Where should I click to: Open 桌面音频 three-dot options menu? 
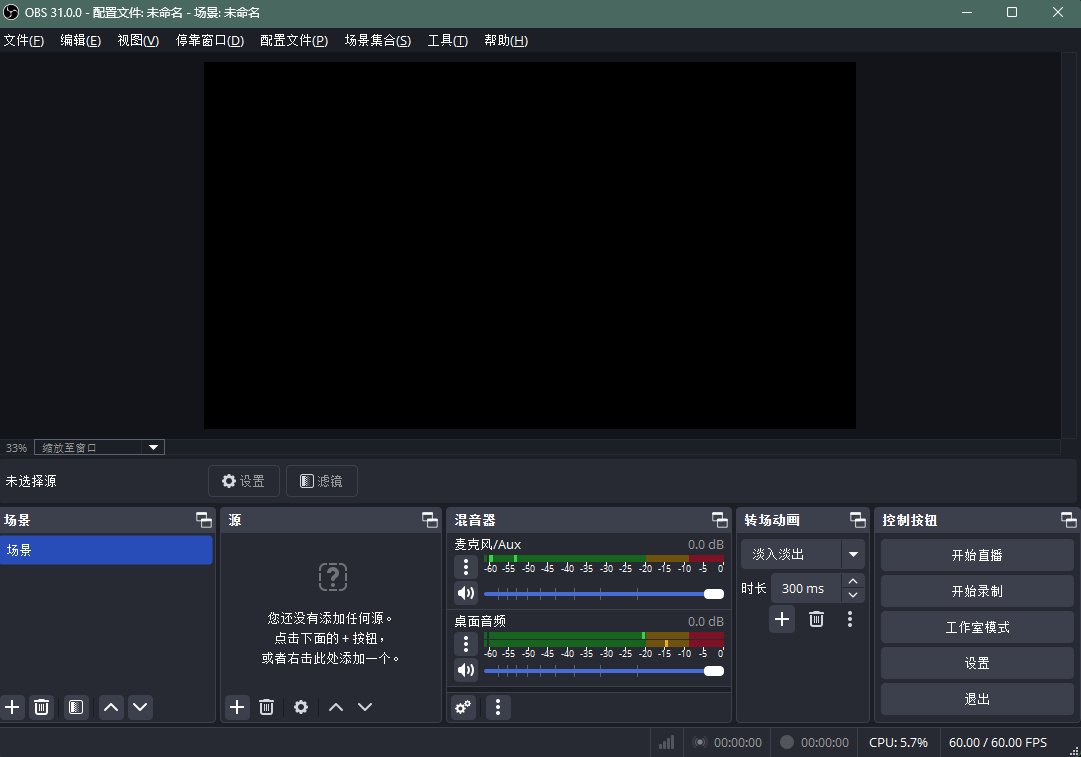pyautogui.click(x=466, y=644)
